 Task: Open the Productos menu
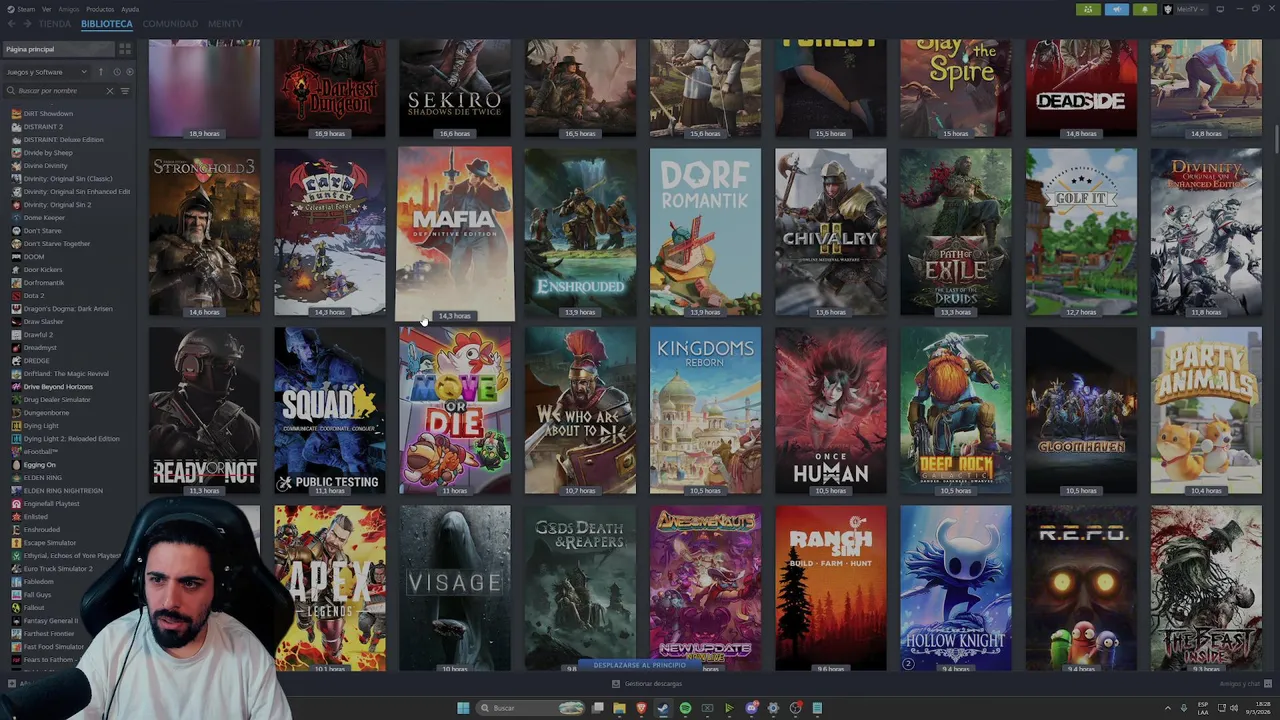(x=99, y=9)
